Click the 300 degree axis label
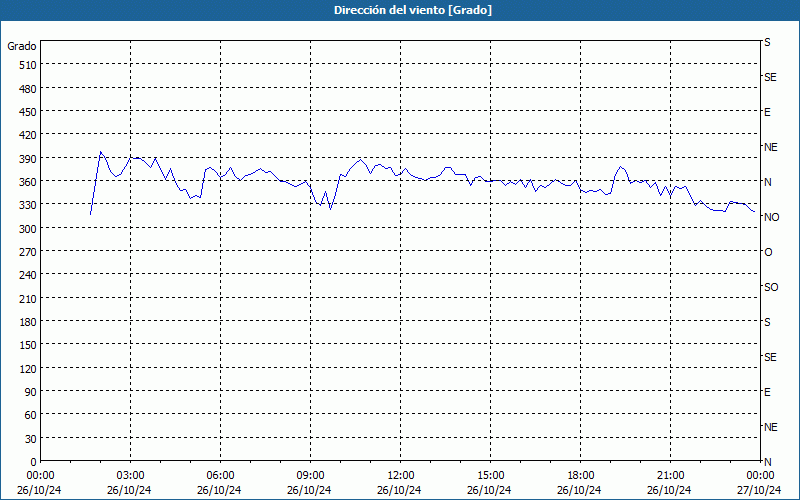 click(x=28, y=229)
